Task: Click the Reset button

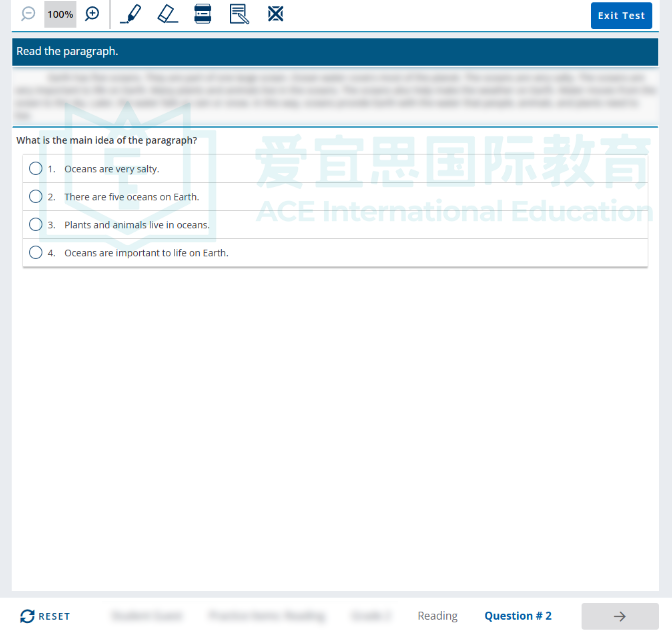Action: coord(45,616)
